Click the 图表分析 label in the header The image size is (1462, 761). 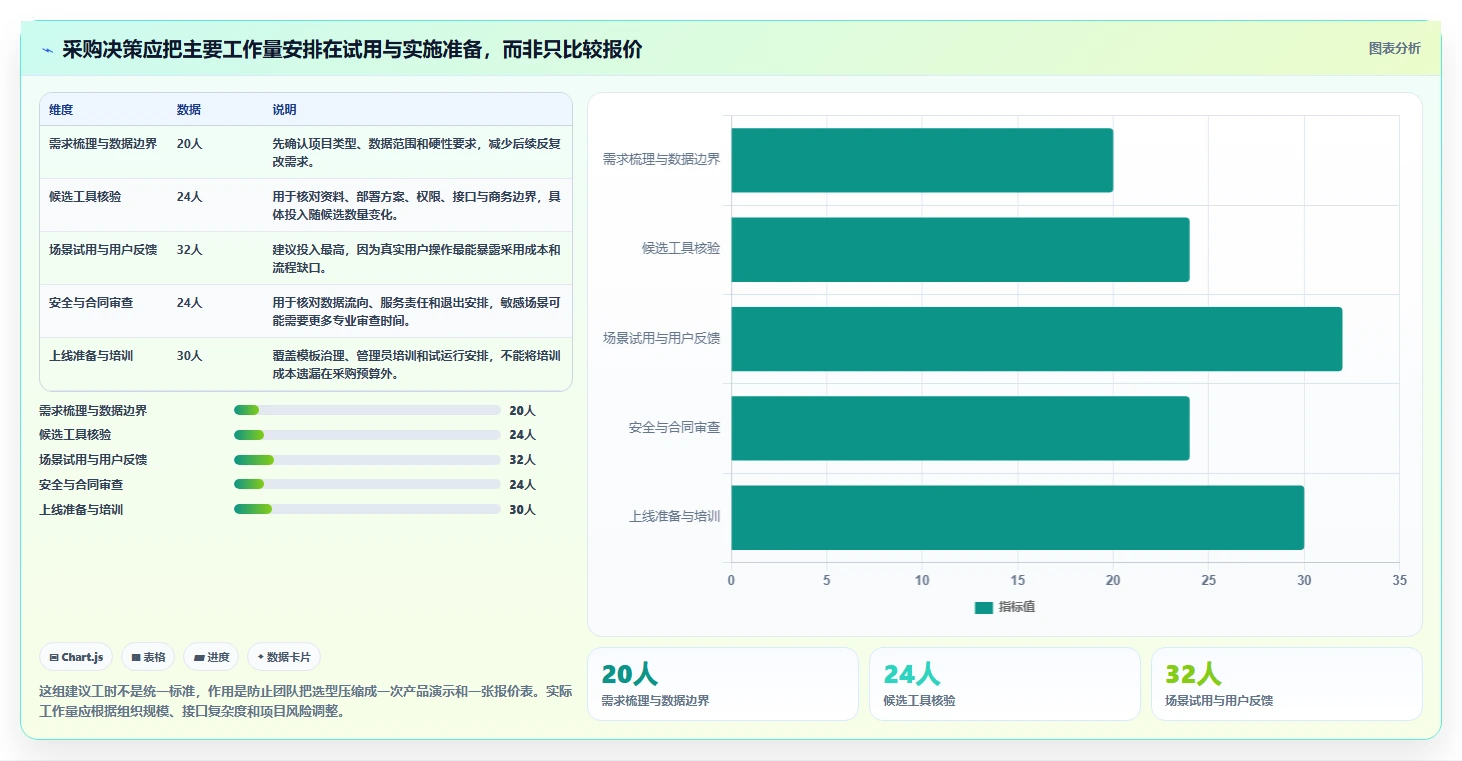click(x=1394, y=49)
